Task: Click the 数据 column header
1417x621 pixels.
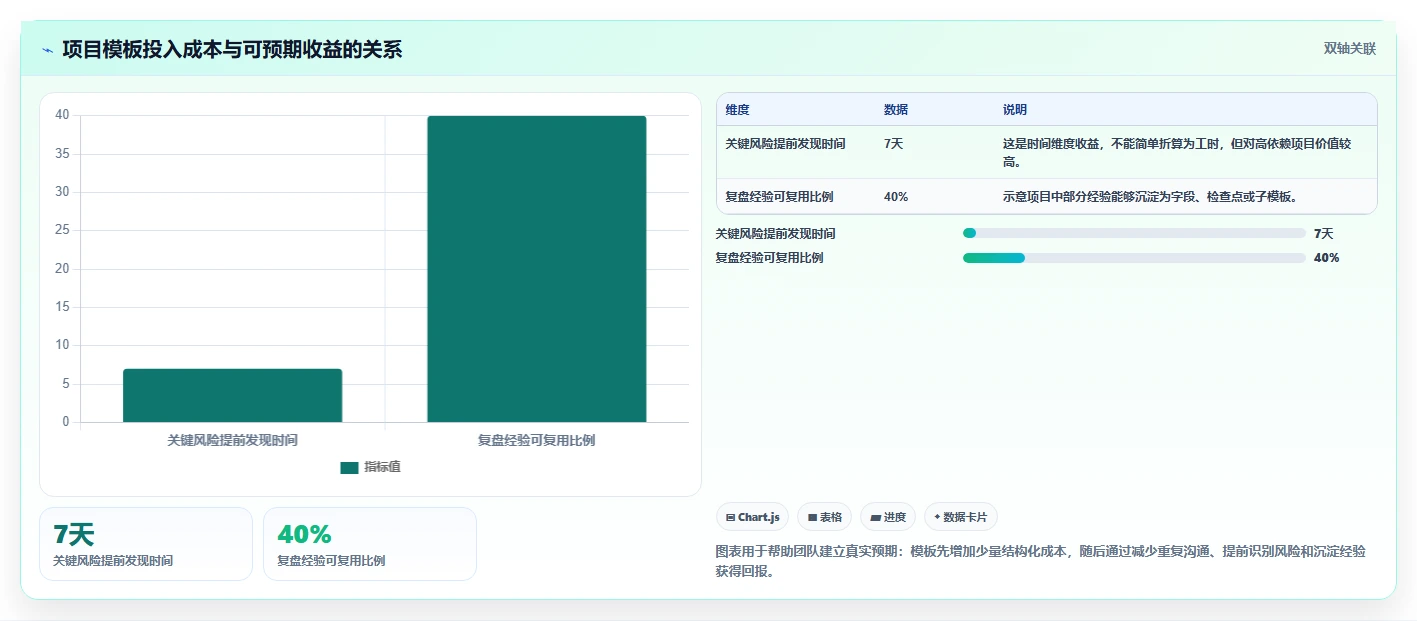Action: tap(896, 110)
